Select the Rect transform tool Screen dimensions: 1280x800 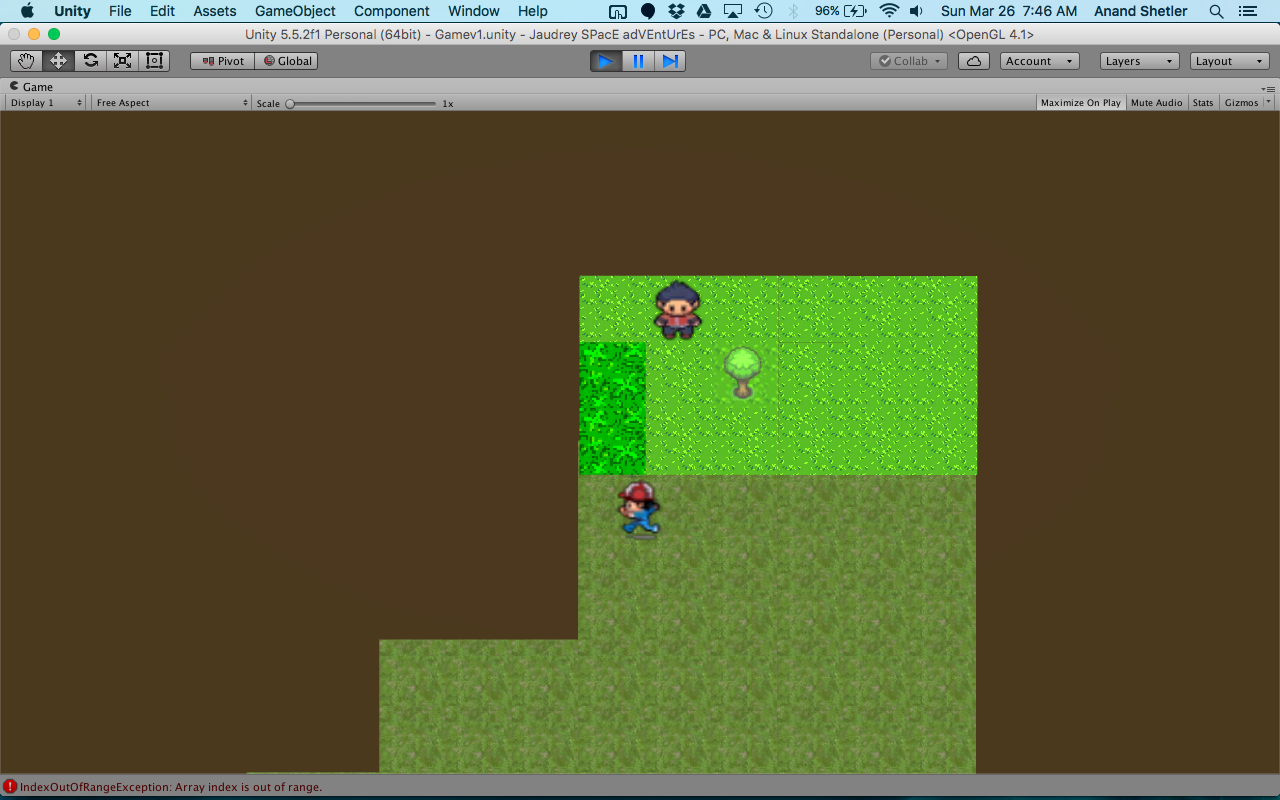(154, 61)
